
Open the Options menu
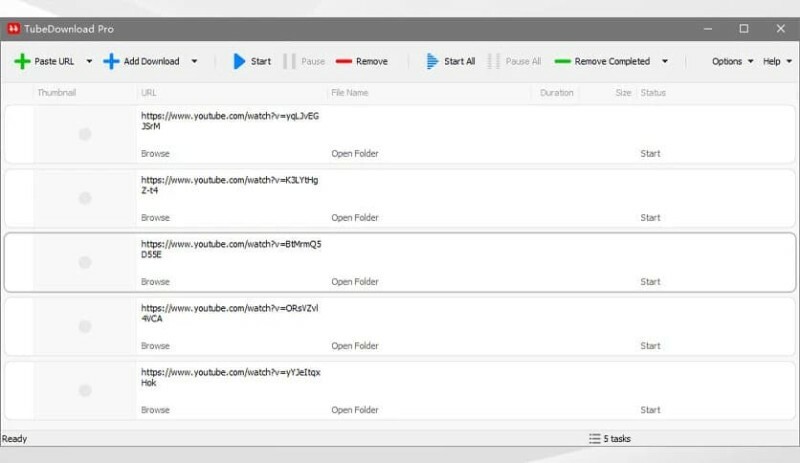(733, 61)
